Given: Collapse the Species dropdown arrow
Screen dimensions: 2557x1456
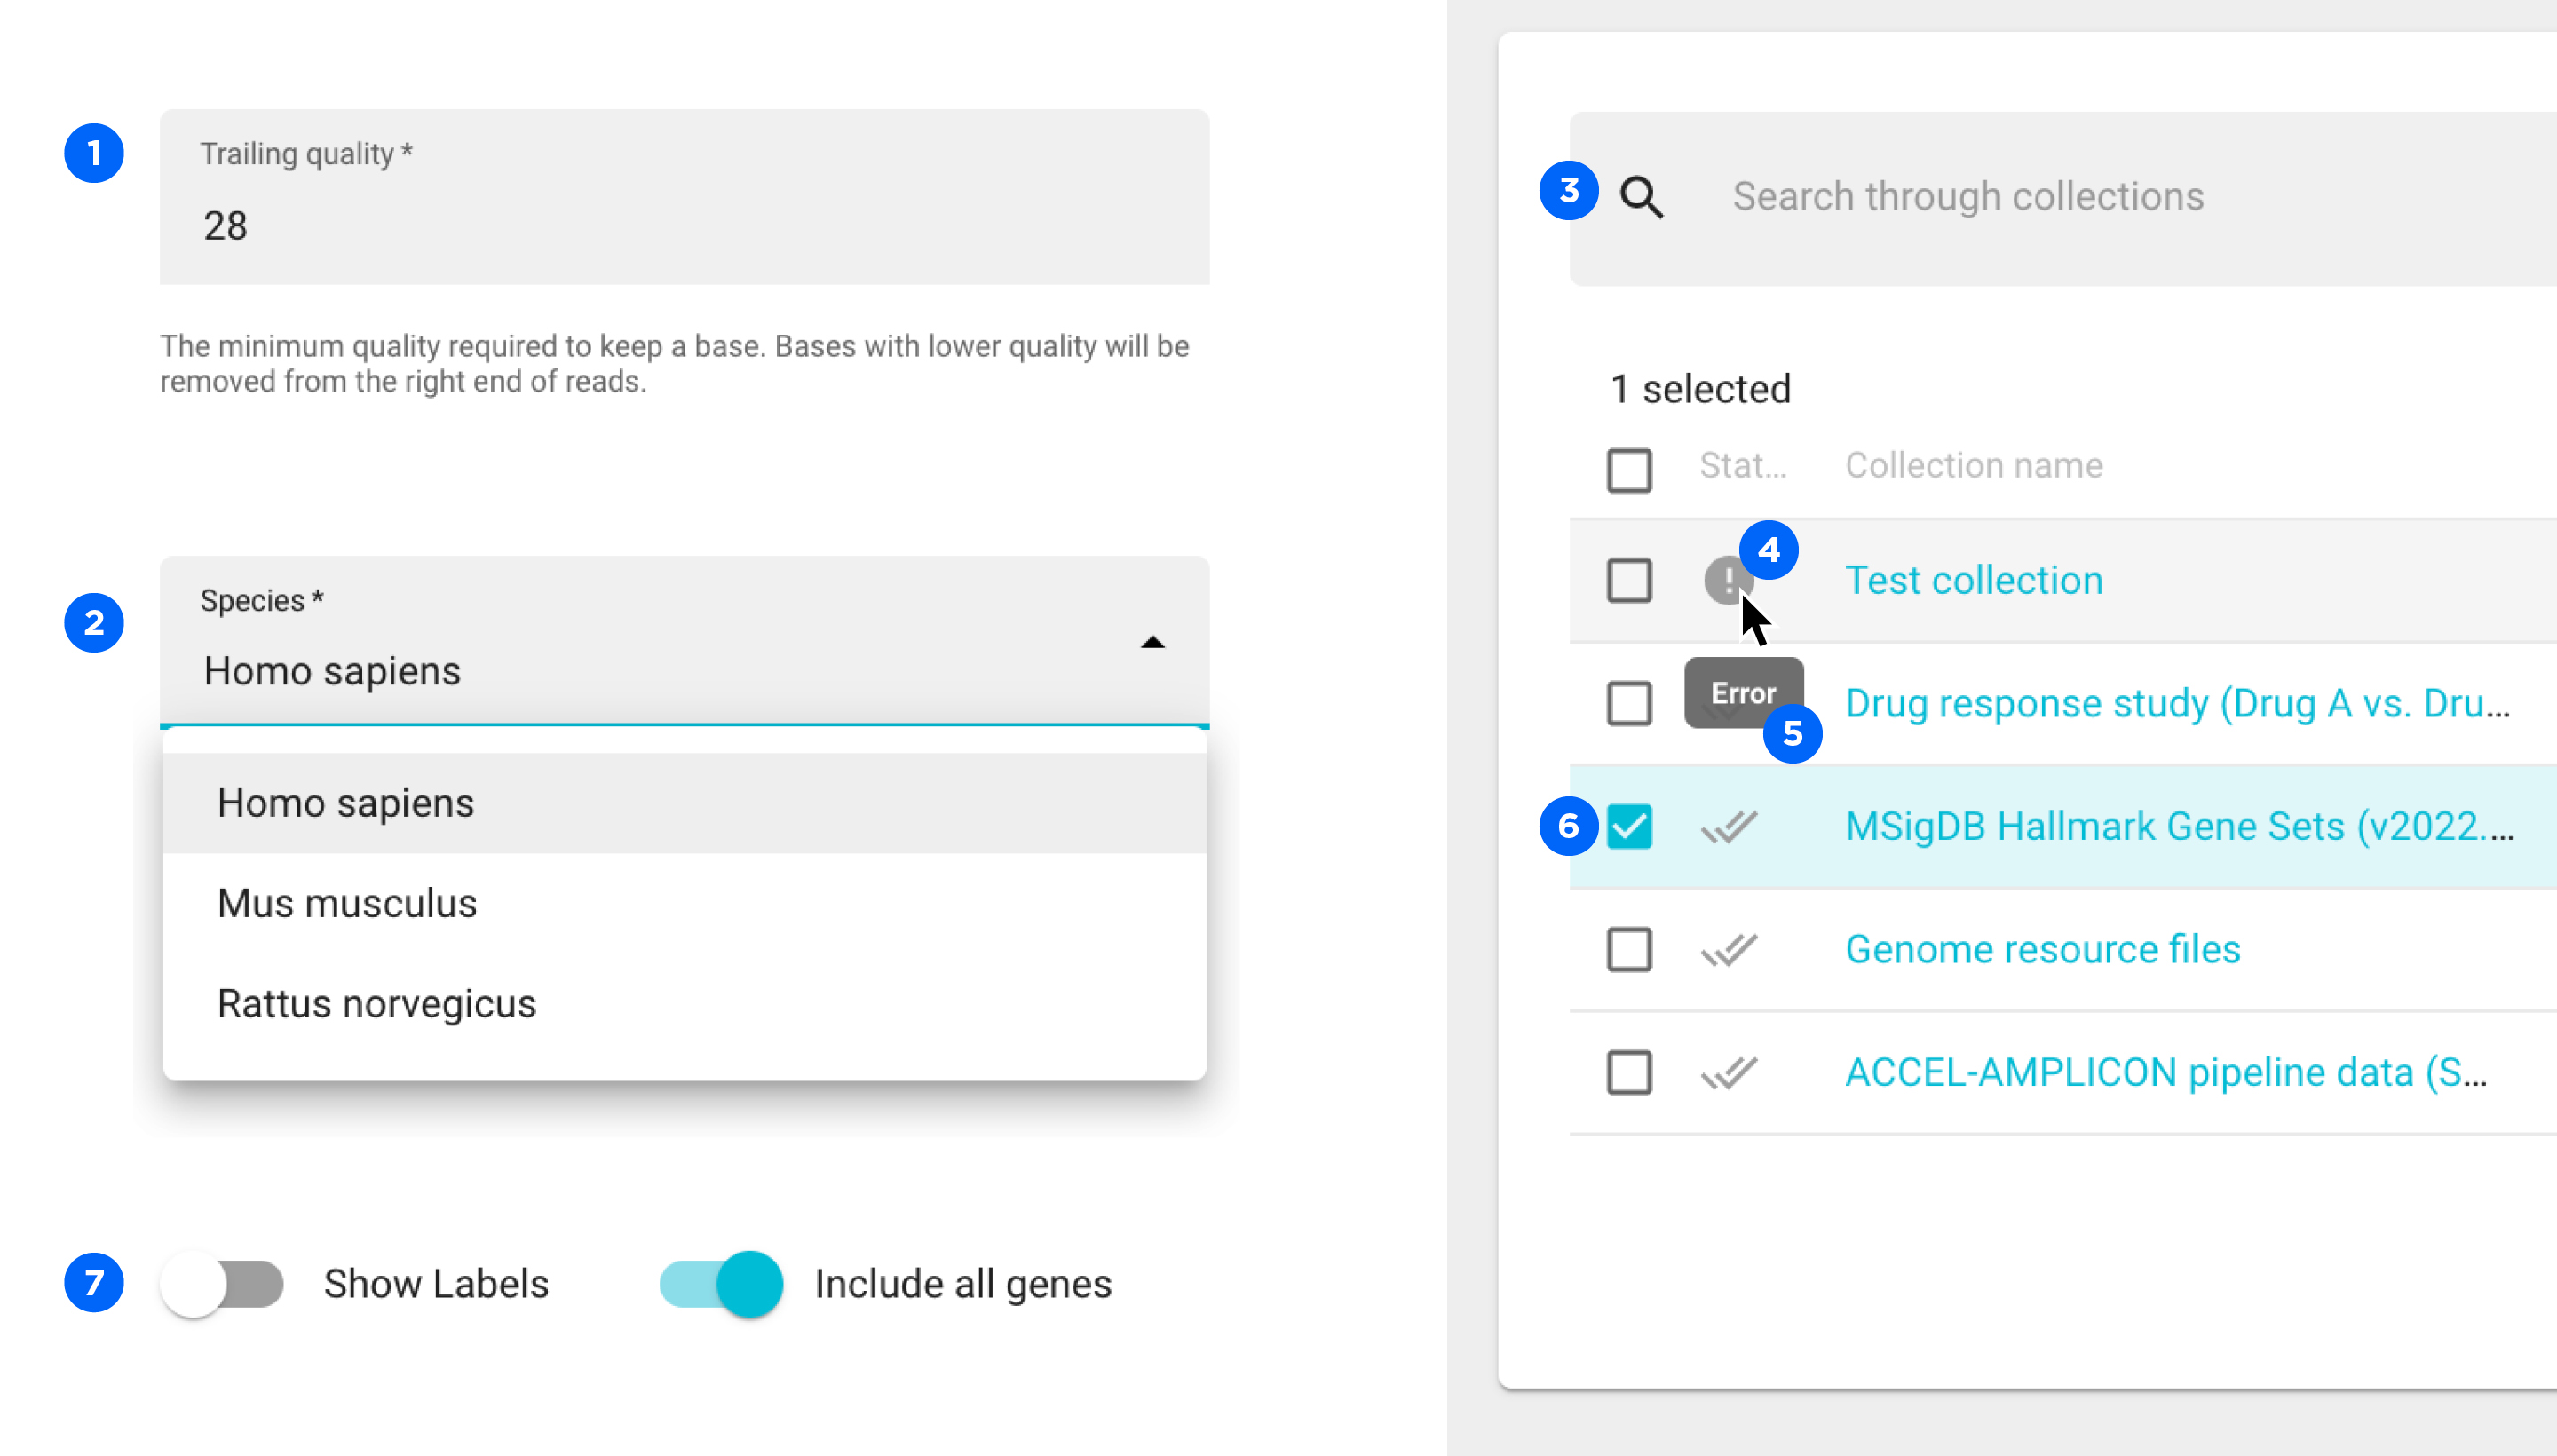Looking at the screenshot, I should click(x=1152, y=643).
